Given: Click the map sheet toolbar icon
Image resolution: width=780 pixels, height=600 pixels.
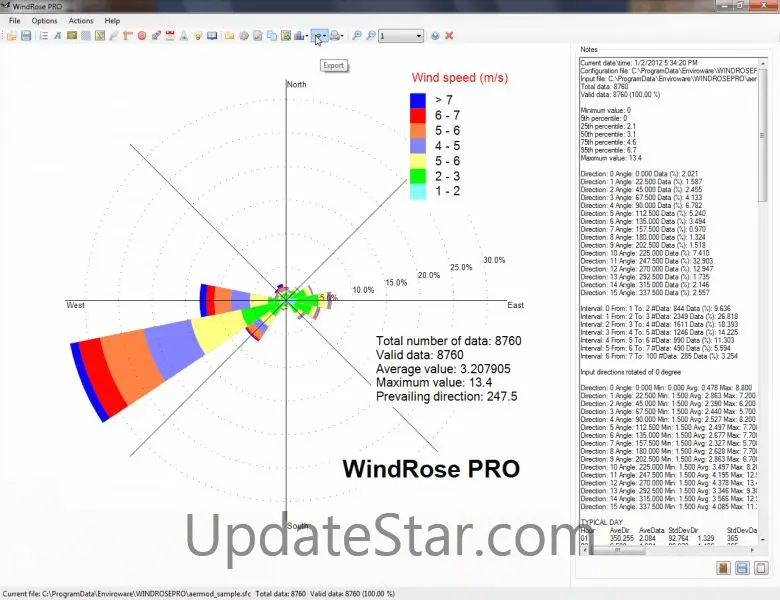Looking at the screenshot, I should [99, 36].
